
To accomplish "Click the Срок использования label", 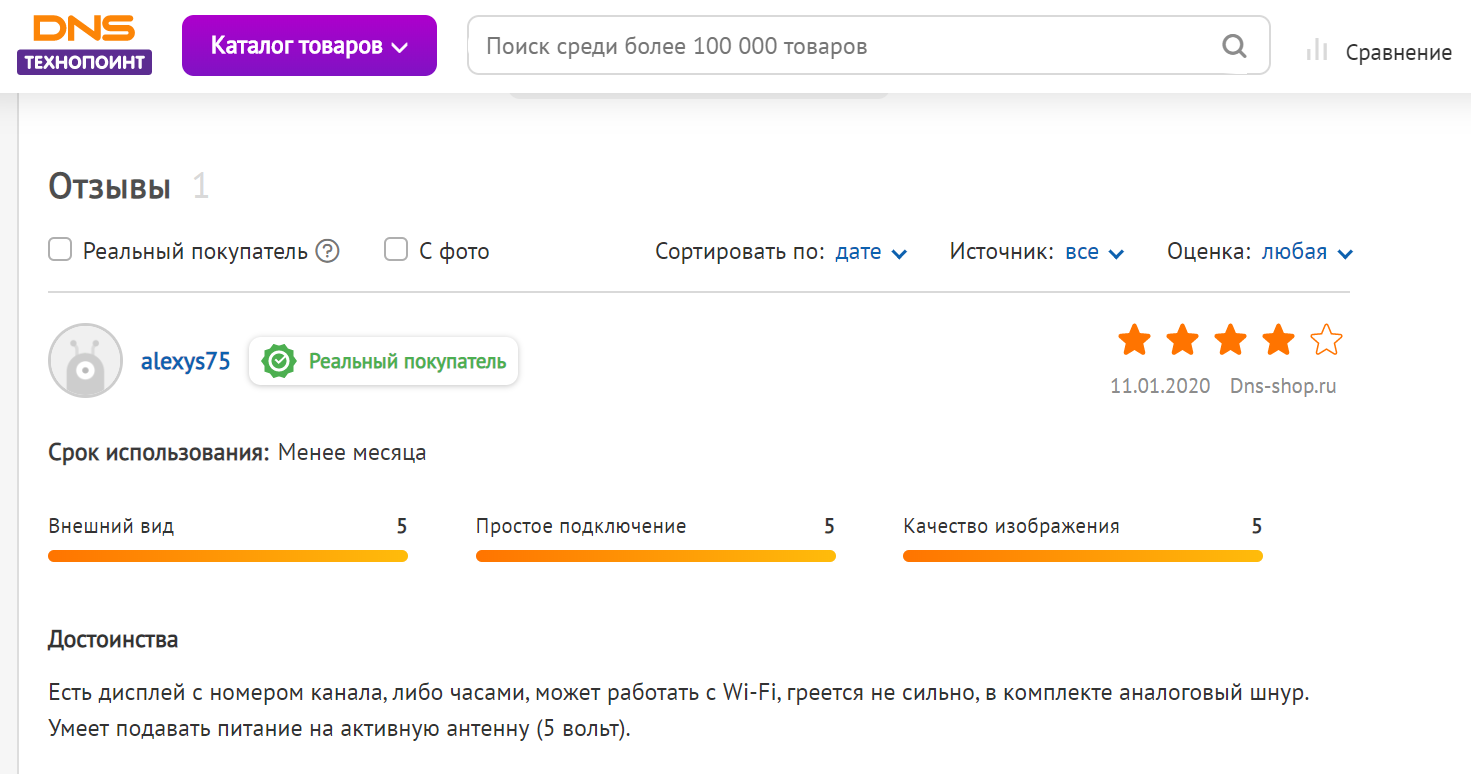I will [x=159, y=453].
